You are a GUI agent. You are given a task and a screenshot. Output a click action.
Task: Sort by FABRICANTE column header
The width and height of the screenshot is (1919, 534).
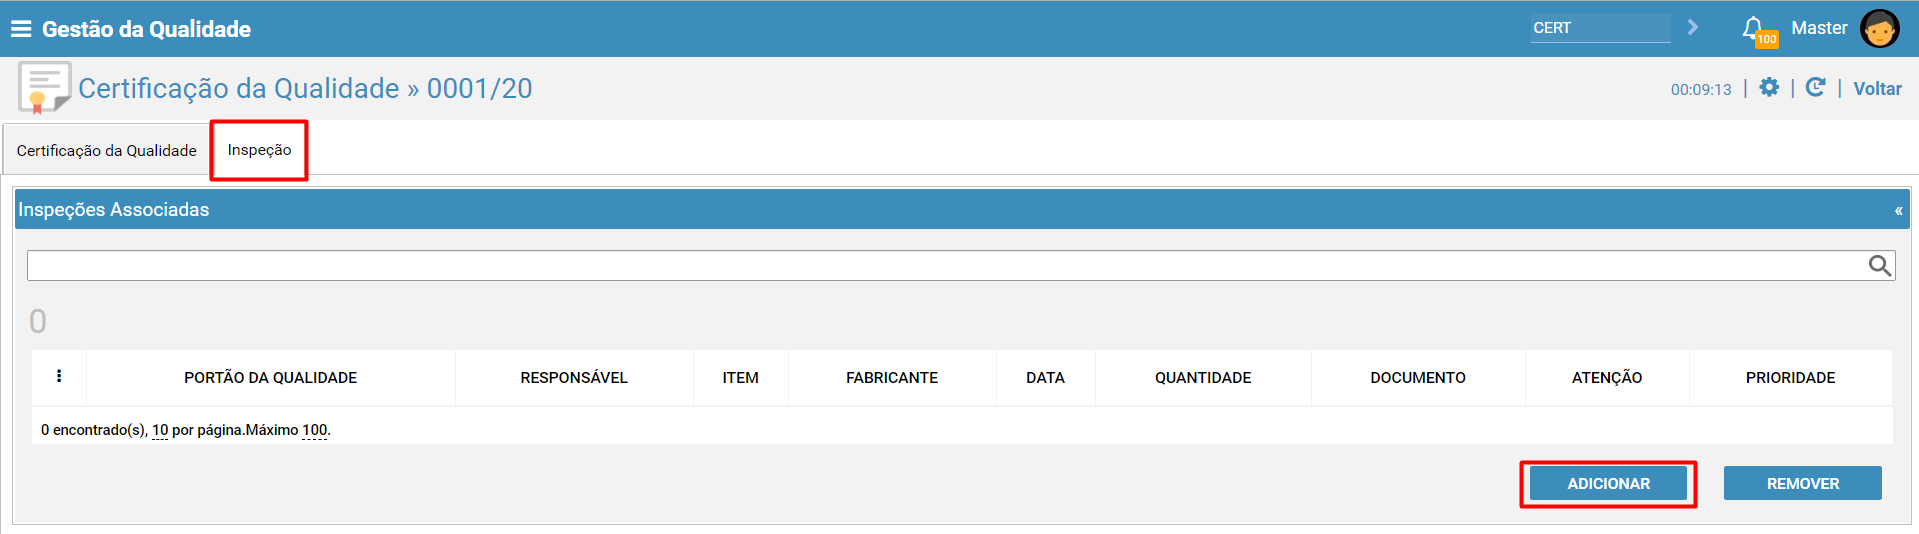(892, 378)
